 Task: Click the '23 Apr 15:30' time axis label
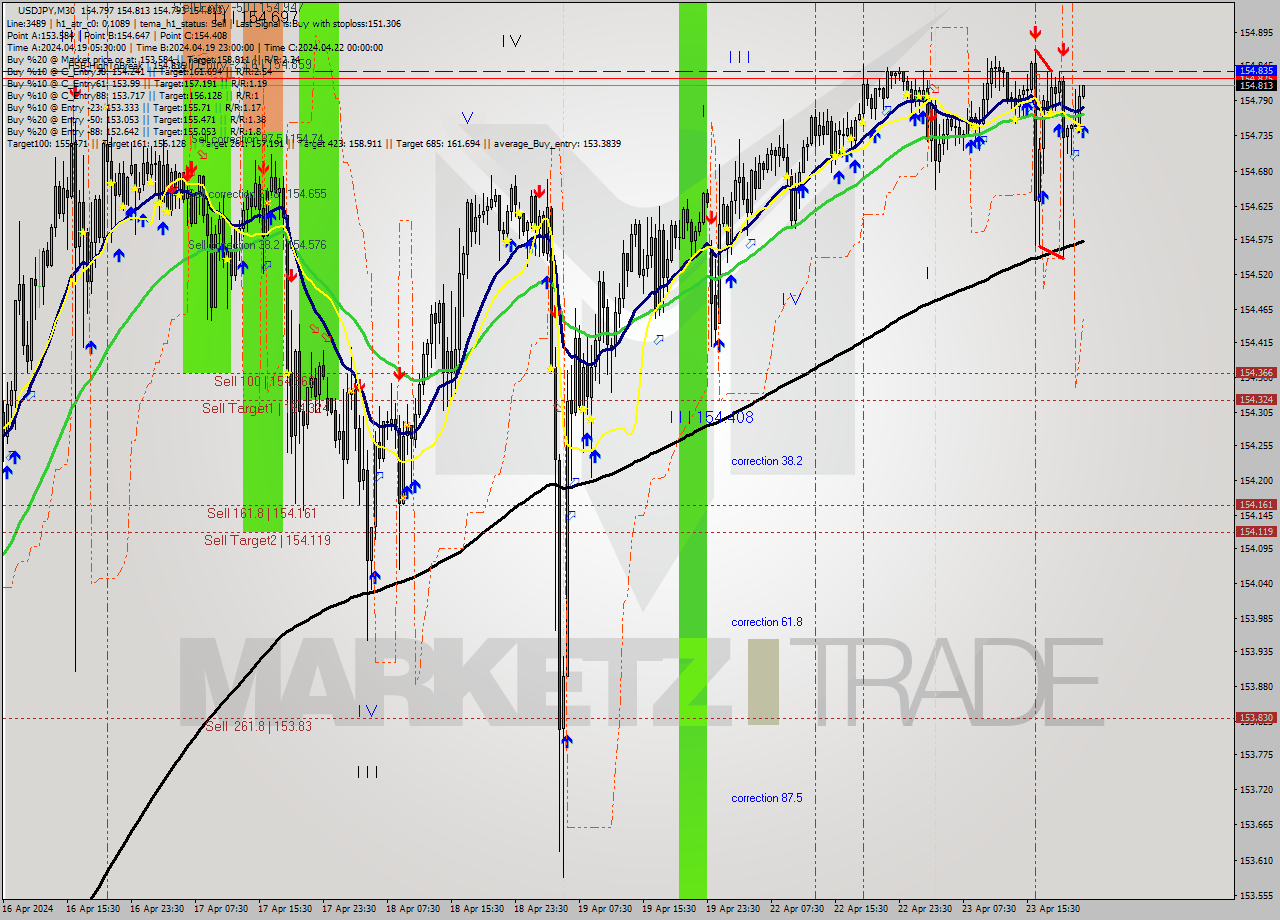[1053, 909]
